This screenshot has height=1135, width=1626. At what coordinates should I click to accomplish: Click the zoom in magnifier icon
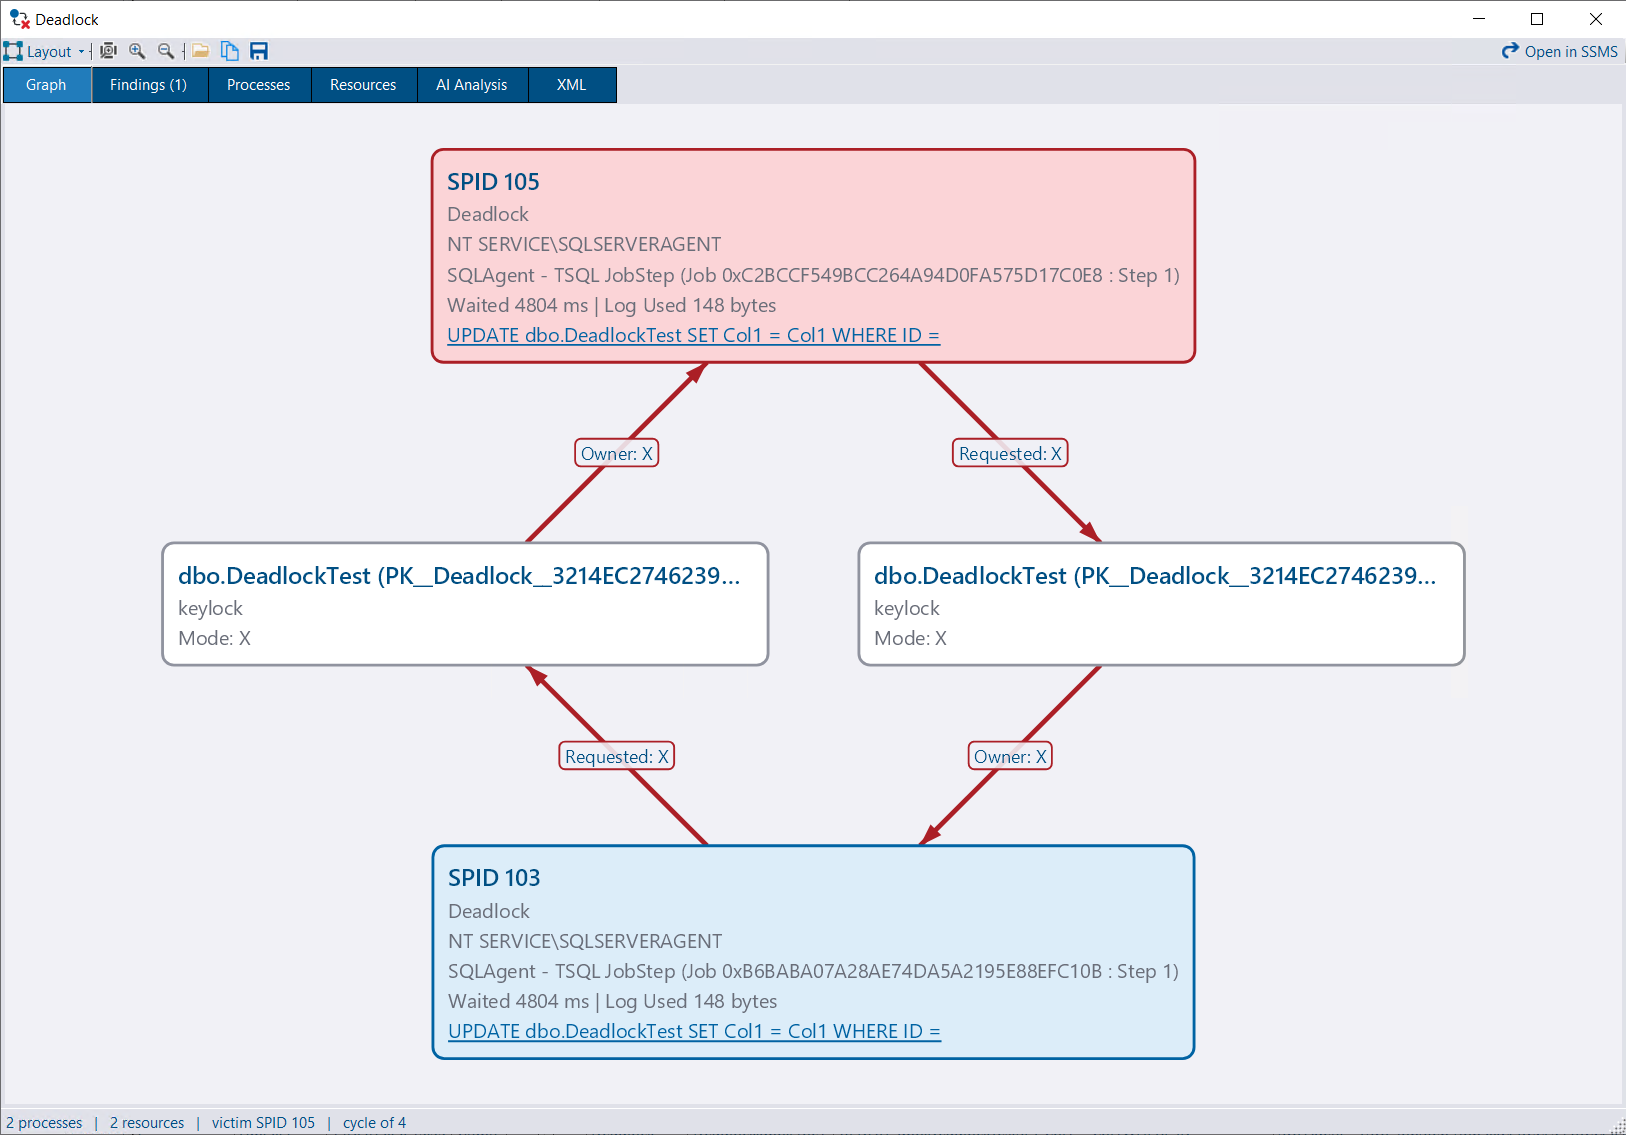(137, 51)
